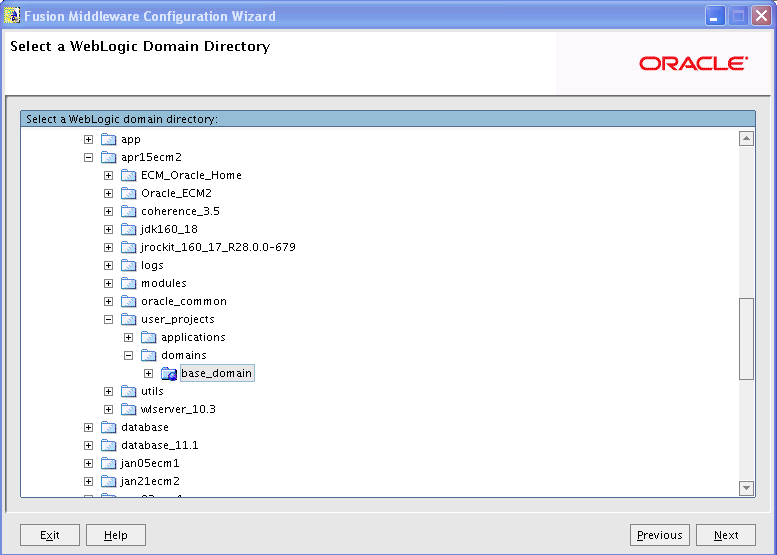Click the wizard icon in title bar
Screen dimensions: 777x555
(x=12, y=15)
